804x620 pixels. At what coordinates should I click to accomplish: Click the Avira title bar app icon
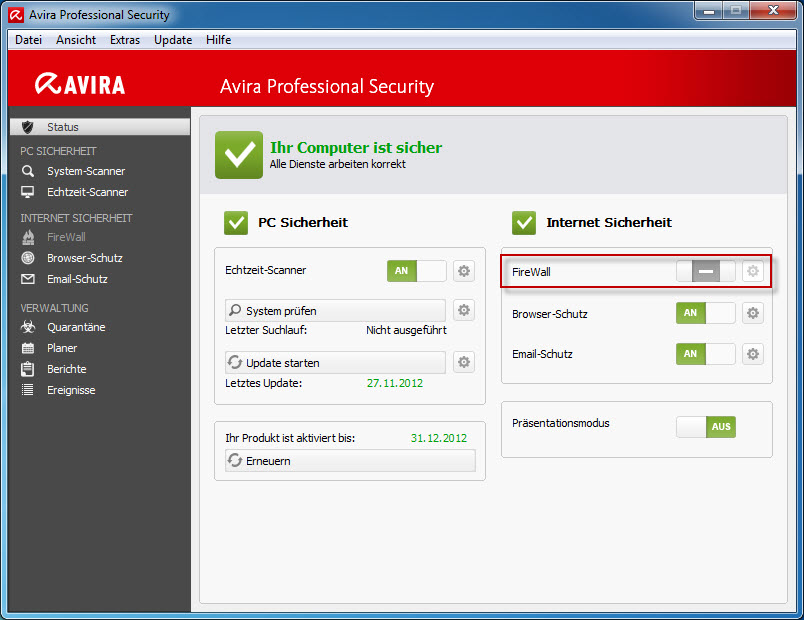(16, 15)
